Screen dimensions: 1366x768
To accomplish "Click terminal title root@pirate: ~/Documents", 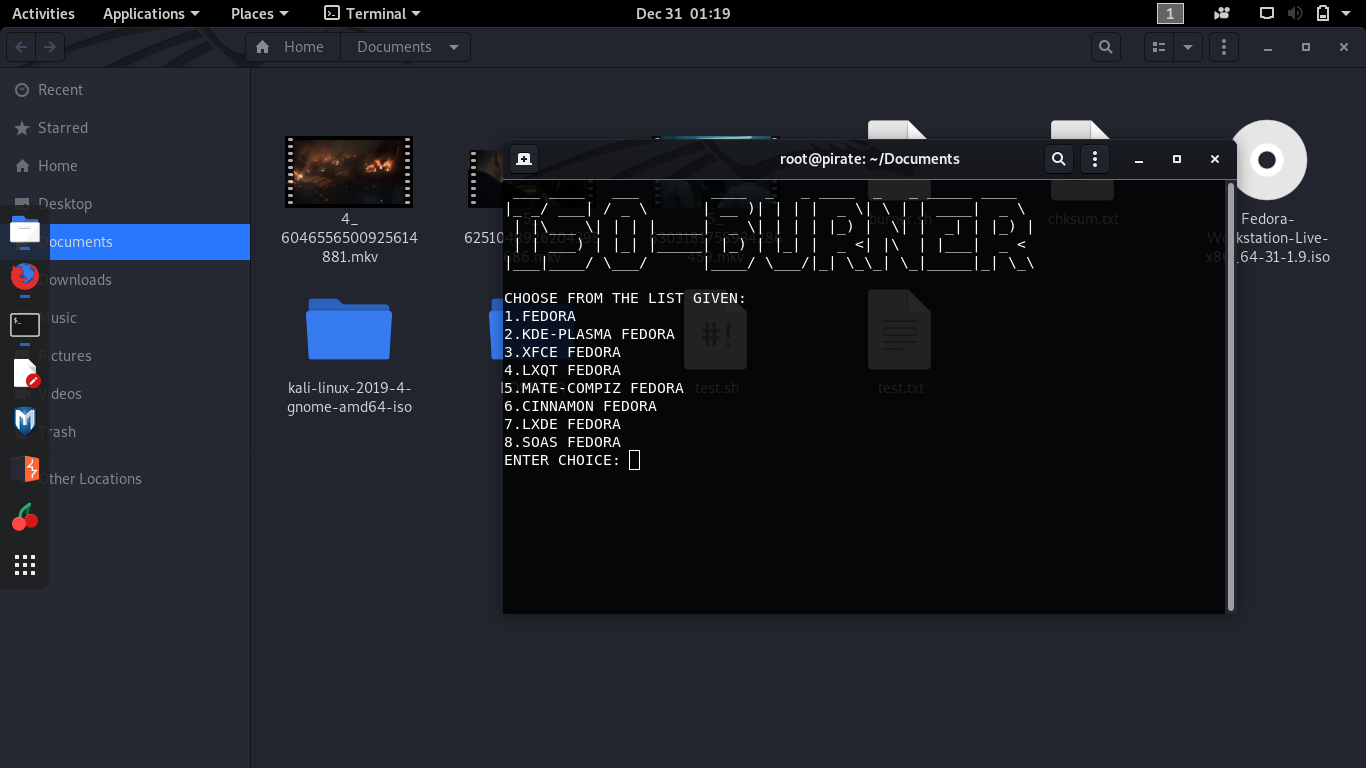I will [x=870, y=159].
